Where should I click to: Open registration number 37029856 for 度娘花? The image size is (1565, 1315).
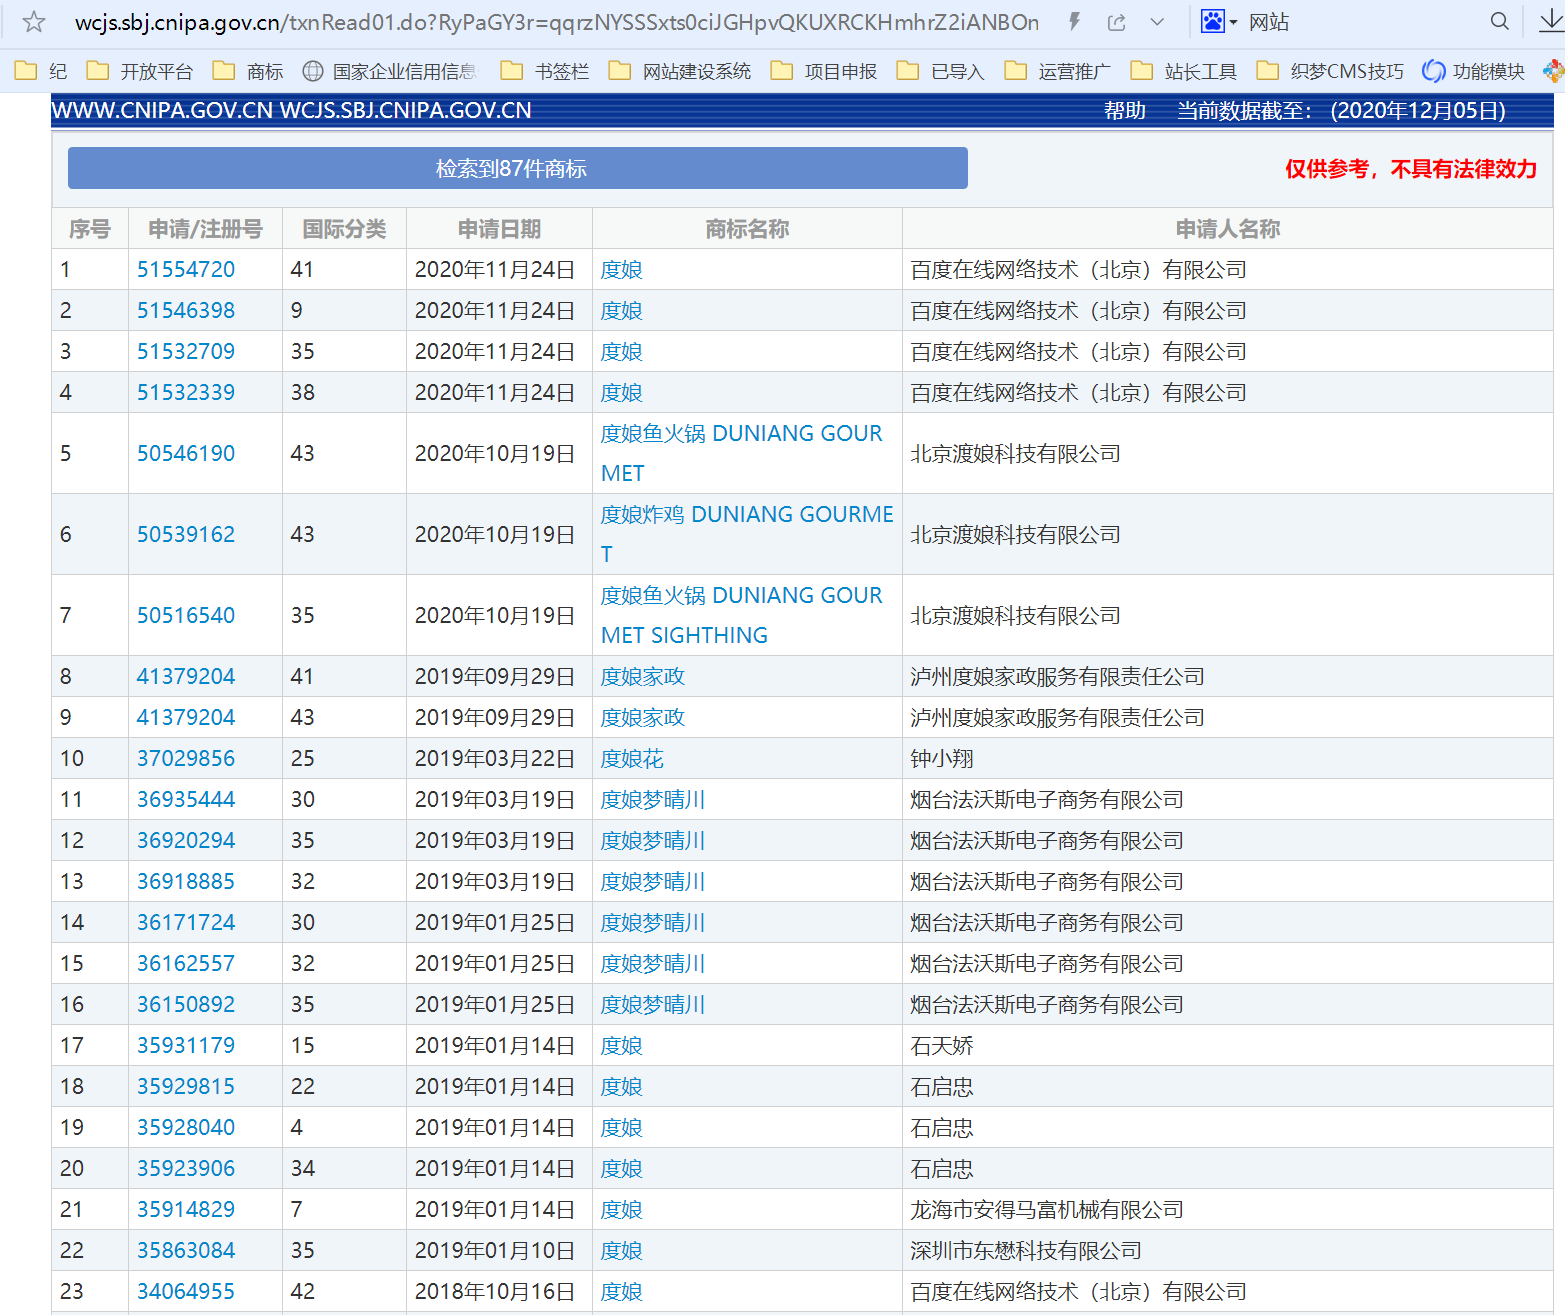(186, 759)
